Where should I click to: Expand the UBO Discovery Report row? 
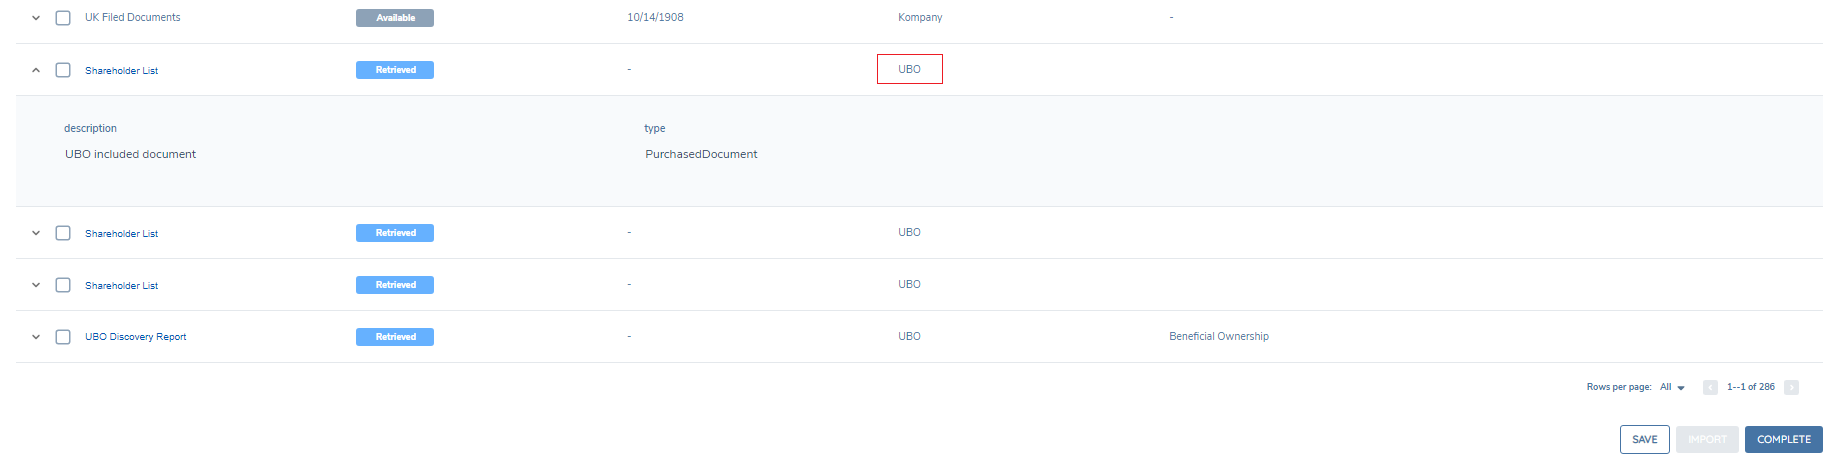36,337
